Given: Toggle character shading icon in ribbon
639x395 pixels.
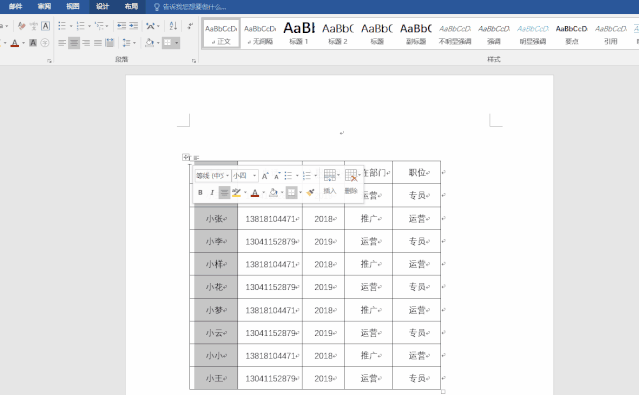Looking at the screenshot, I should (x=33, y=42).
